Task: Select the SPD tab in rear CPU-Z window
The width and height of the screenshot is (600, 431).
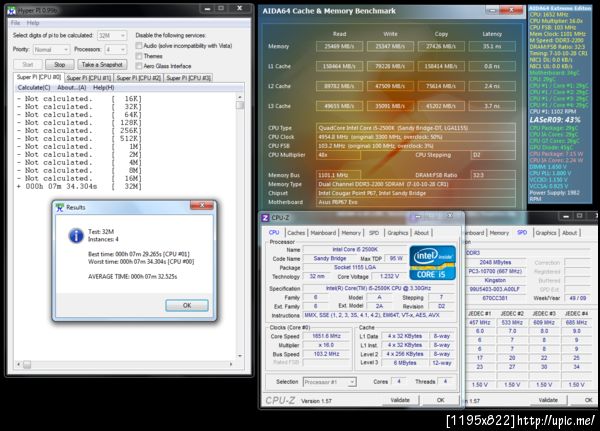Action: (x=522, y=232)
